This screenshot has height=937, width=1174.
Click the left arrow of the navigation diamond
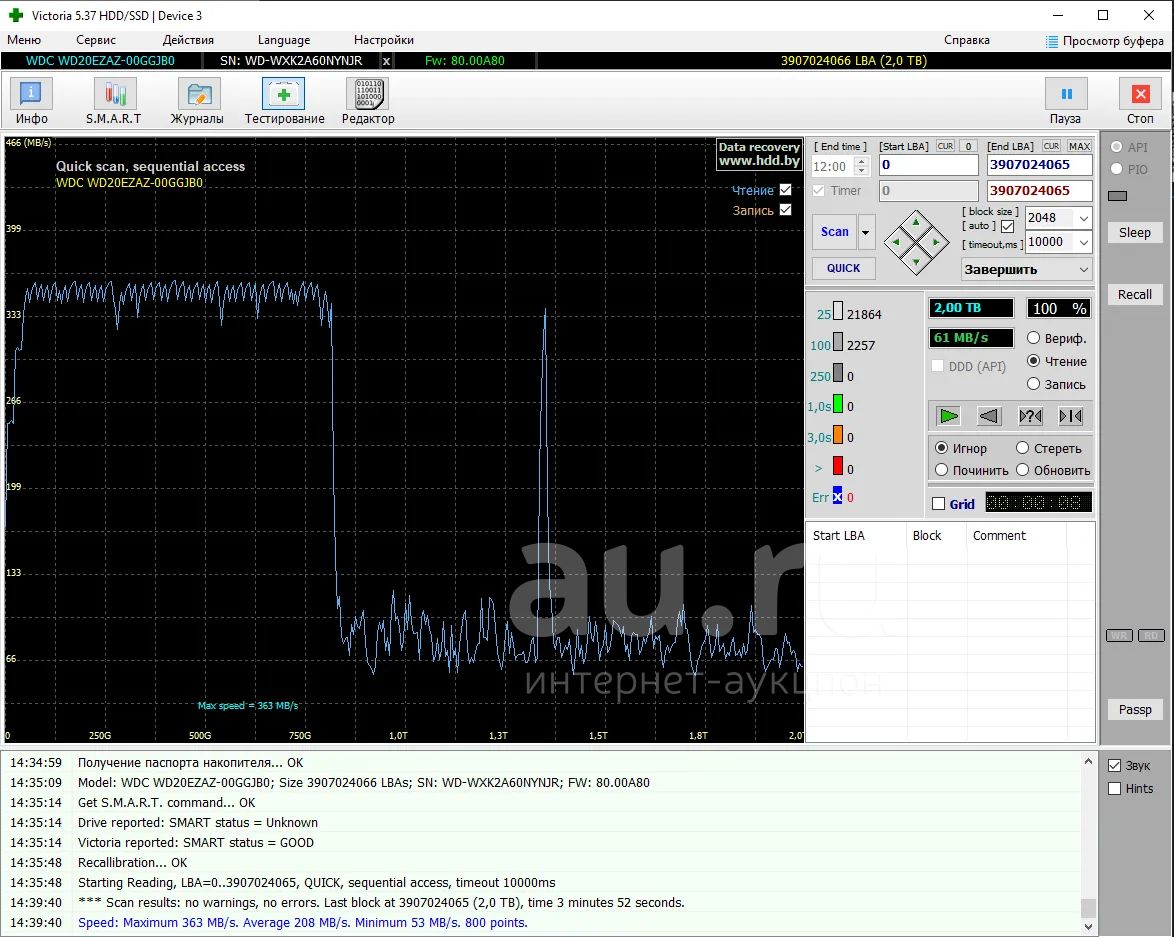point(895,242)
